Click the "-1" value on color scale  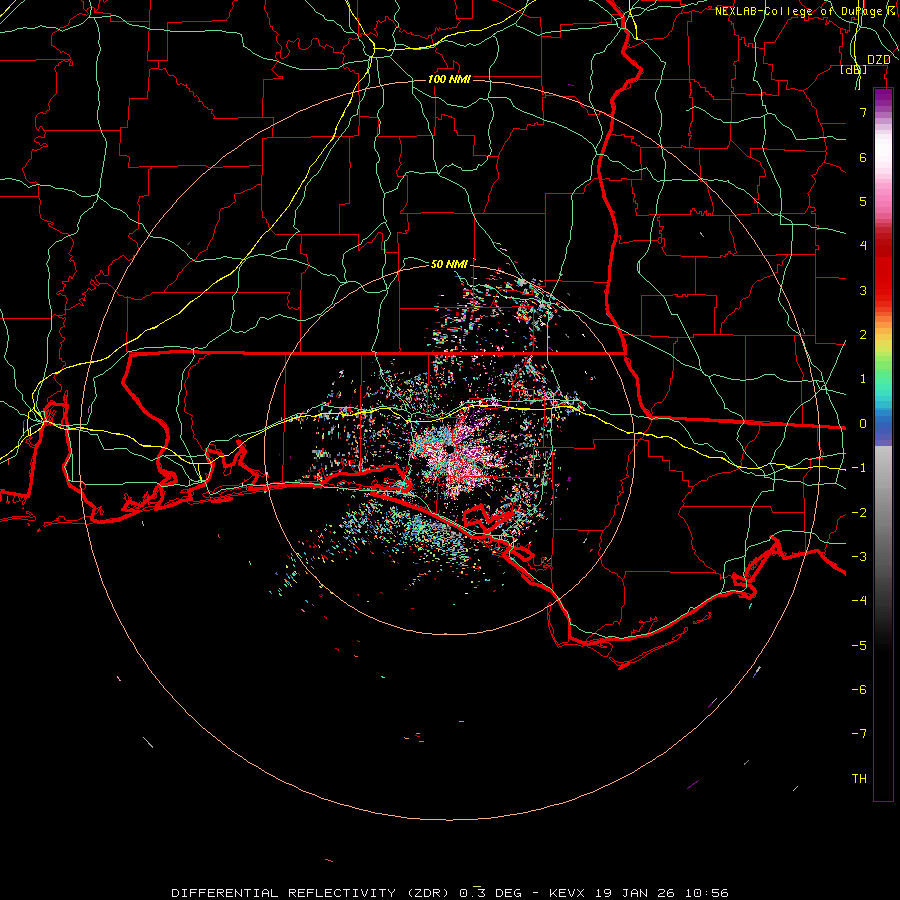click(859, 468)
